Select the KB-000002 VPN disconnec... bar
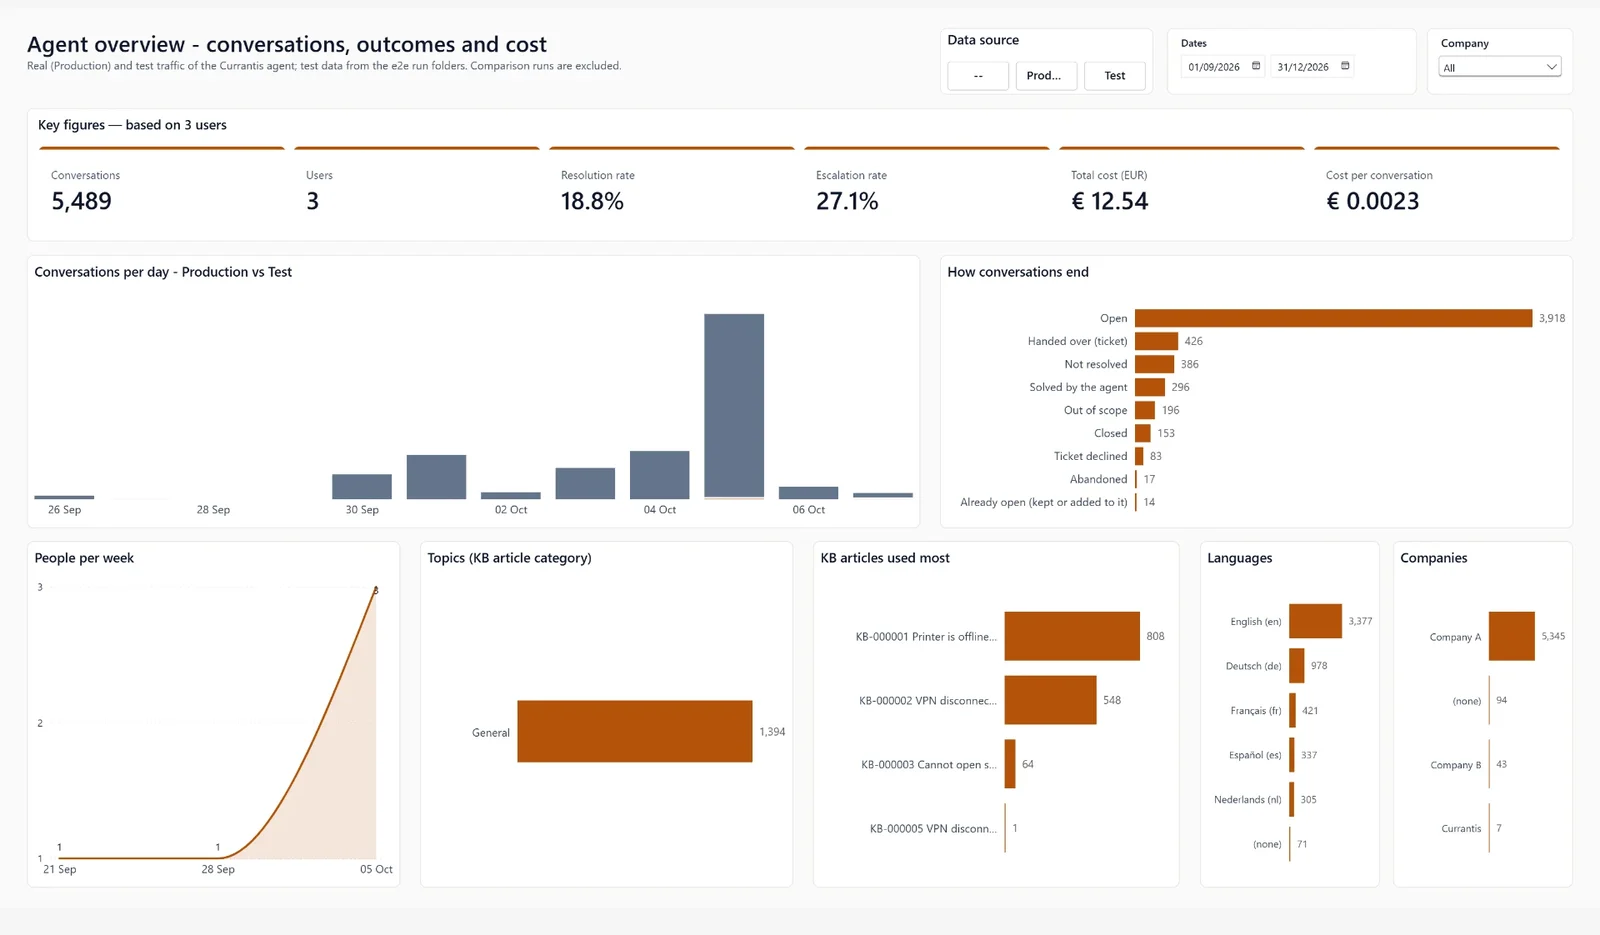Image resolution: width=1600 pixels, height=935 pixels. coord(1050,700)
